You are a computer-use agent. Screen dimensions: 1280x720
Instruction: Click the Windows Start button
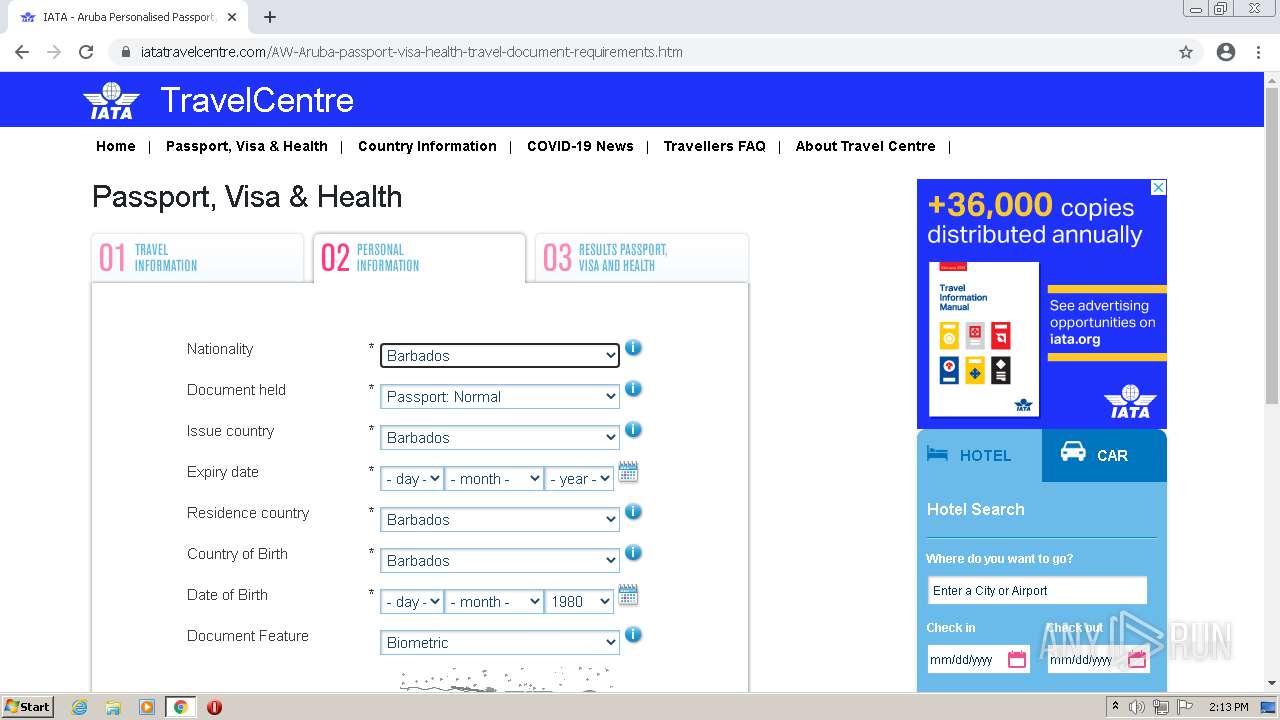tap(28, 707)
